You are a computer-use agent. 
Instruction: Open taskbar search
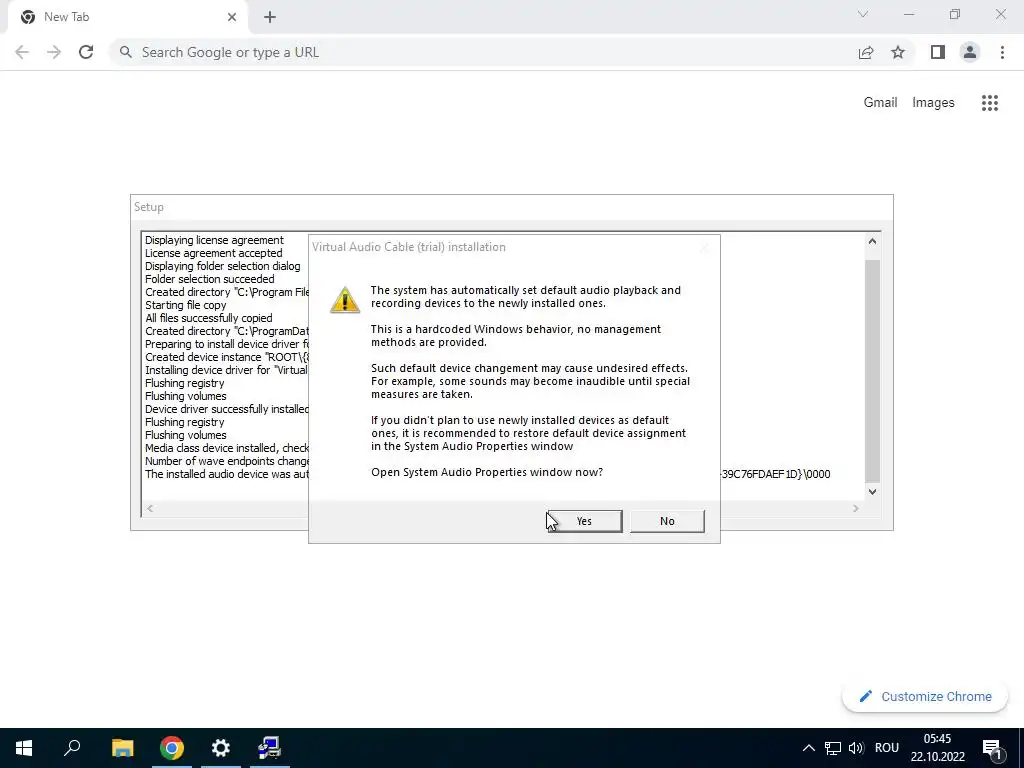(x=72, y=748)
